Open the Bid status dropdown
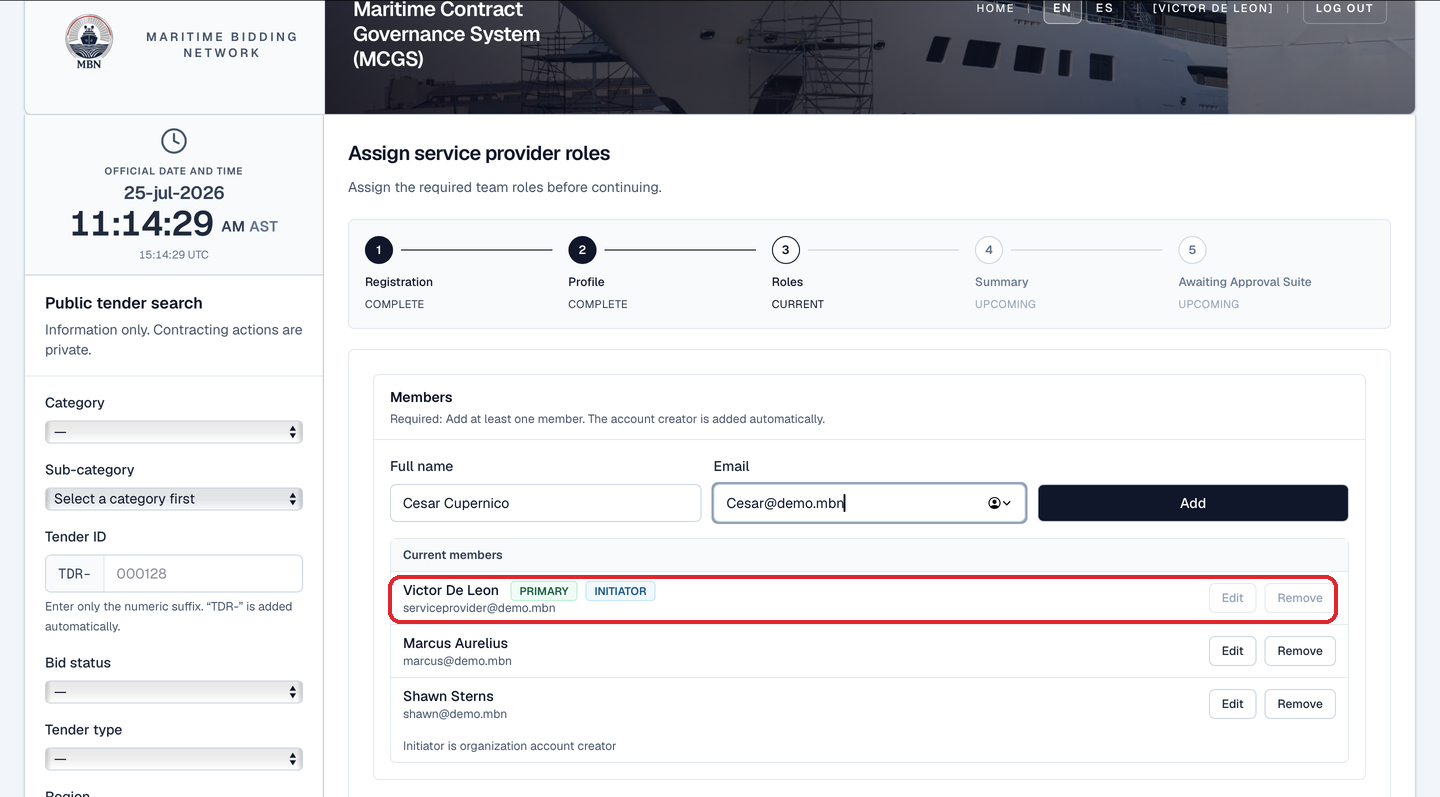Screen dimensions: 1440x797 tap(174, 692)
